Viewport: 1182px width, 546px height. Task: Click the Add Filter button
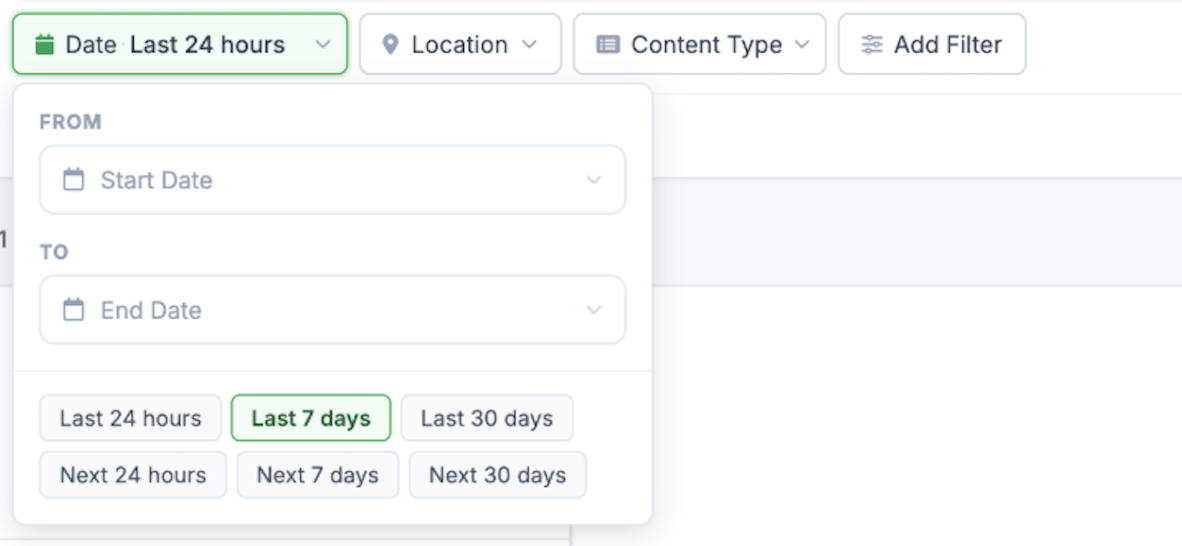pyautogui.click(x=932, y=44)
